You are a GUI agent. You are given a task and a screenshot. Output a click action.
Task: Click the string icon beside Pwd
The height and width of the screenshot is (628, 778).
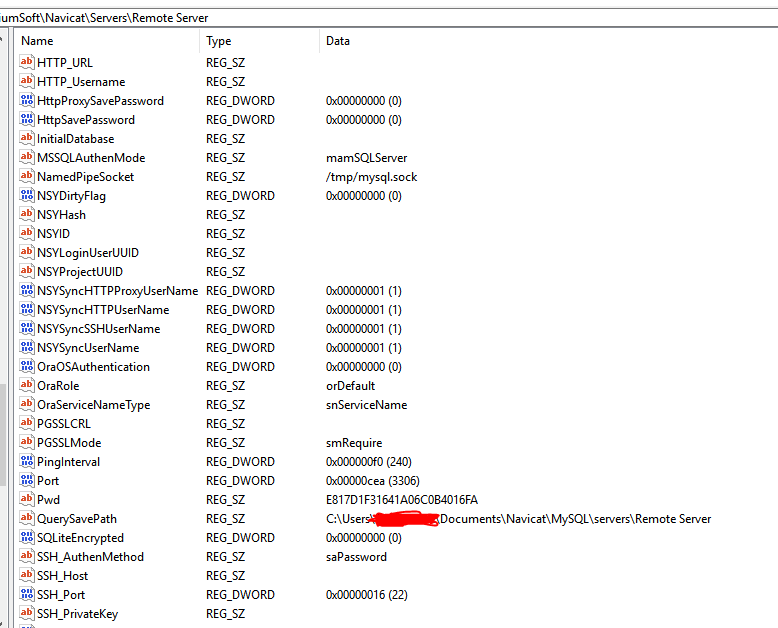27,500
